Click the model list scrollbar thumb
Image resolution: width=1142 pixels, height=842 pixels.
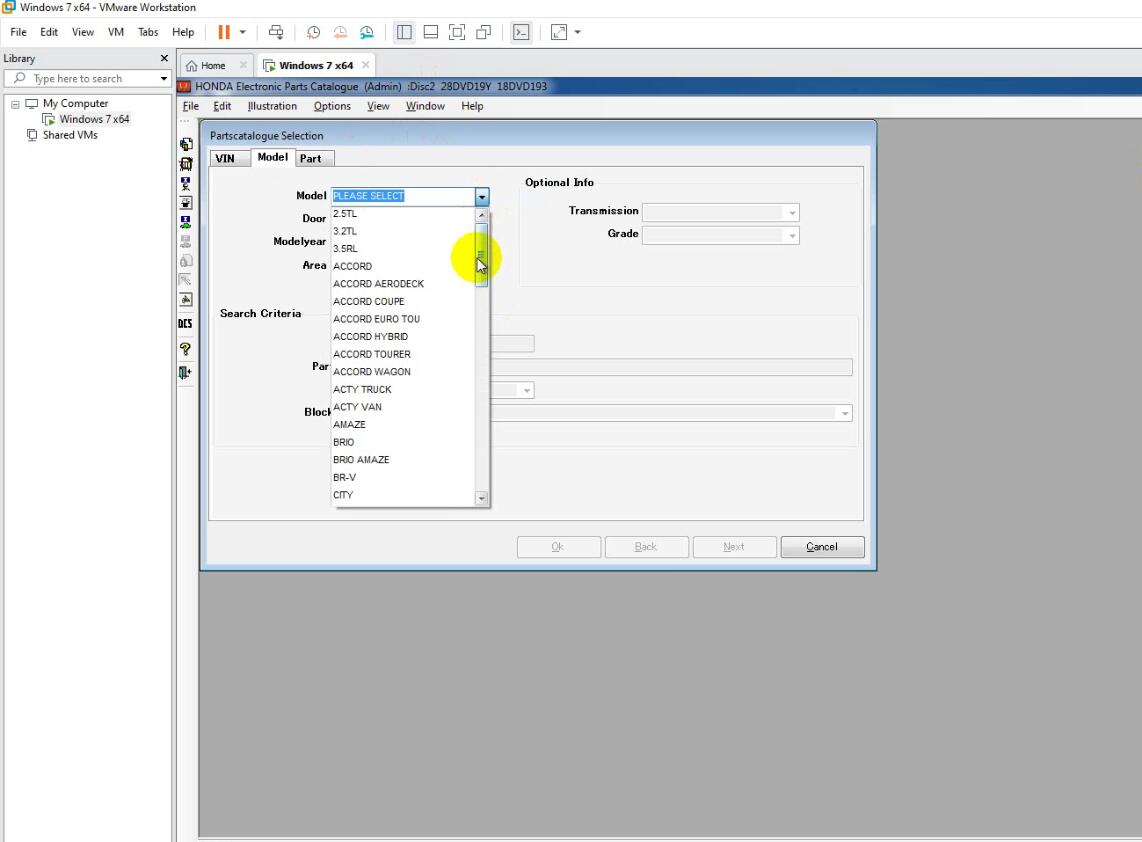(x=481, y=255)
